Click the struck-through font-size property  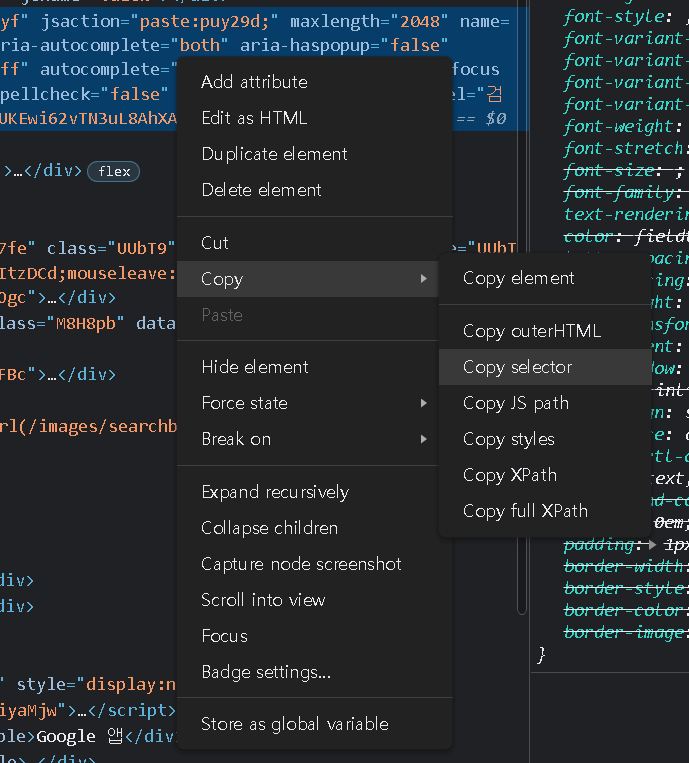[609, 170]
